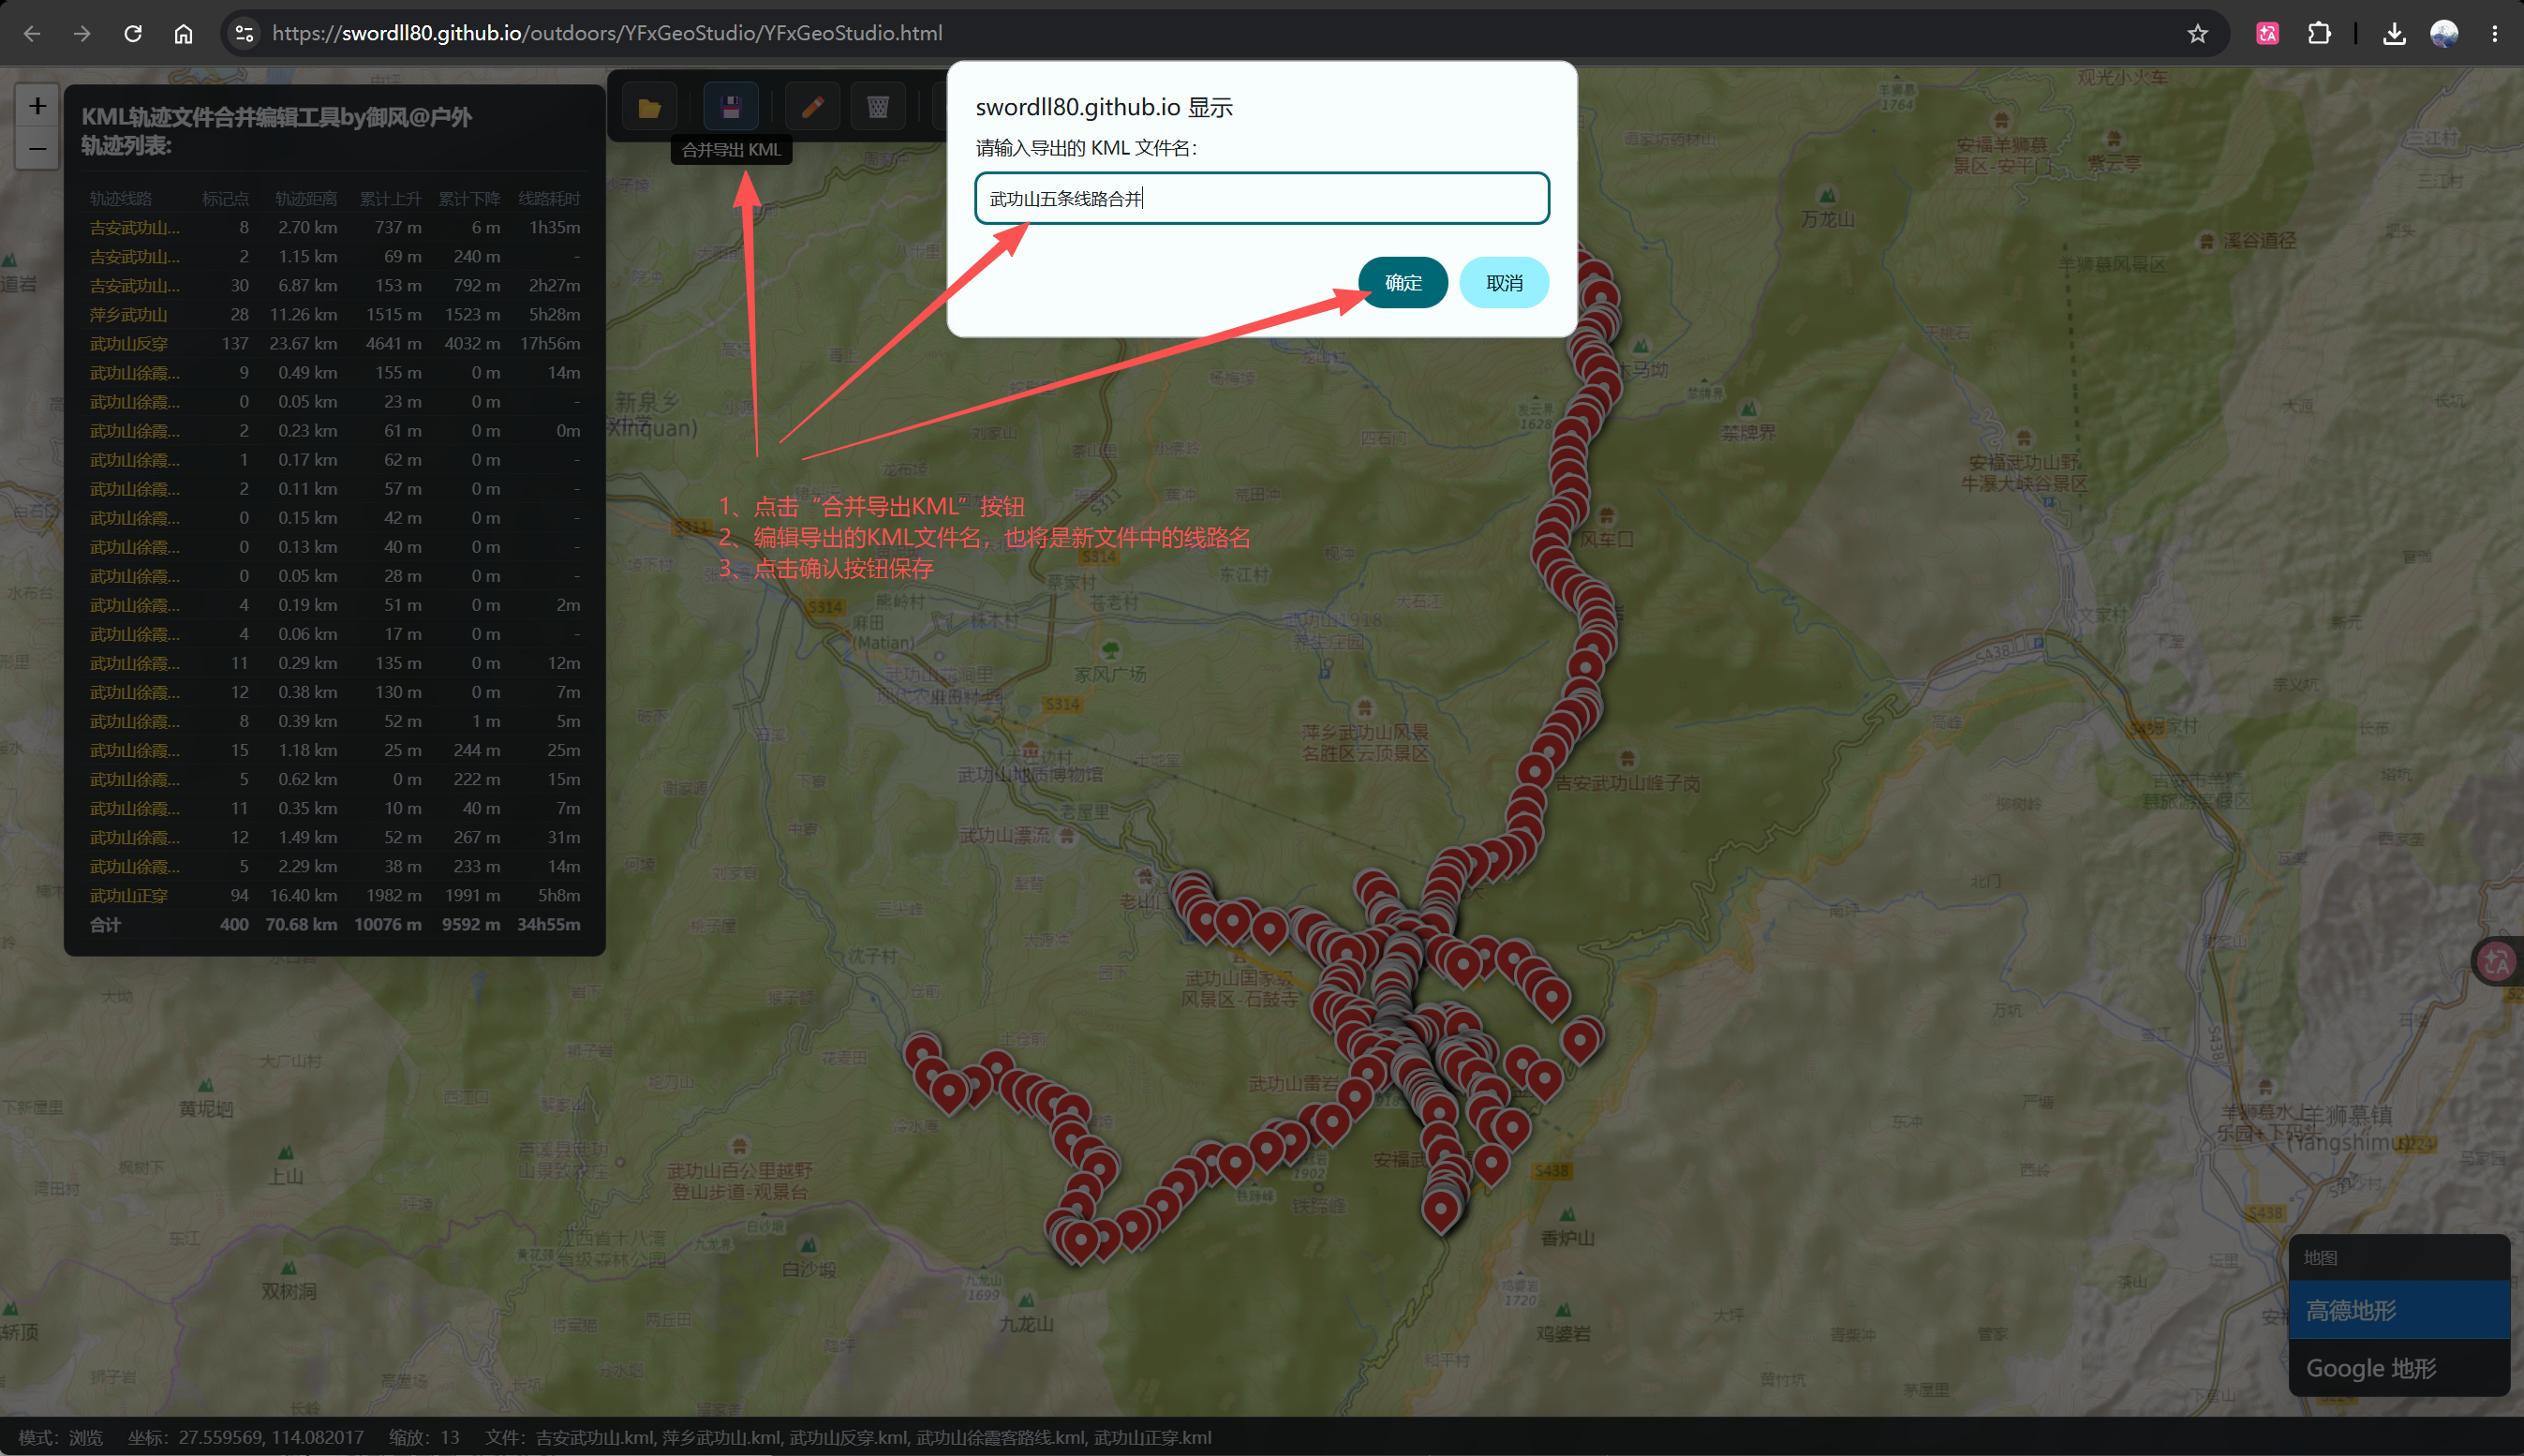Select 高德地形 map layer

[2398, 1310]
